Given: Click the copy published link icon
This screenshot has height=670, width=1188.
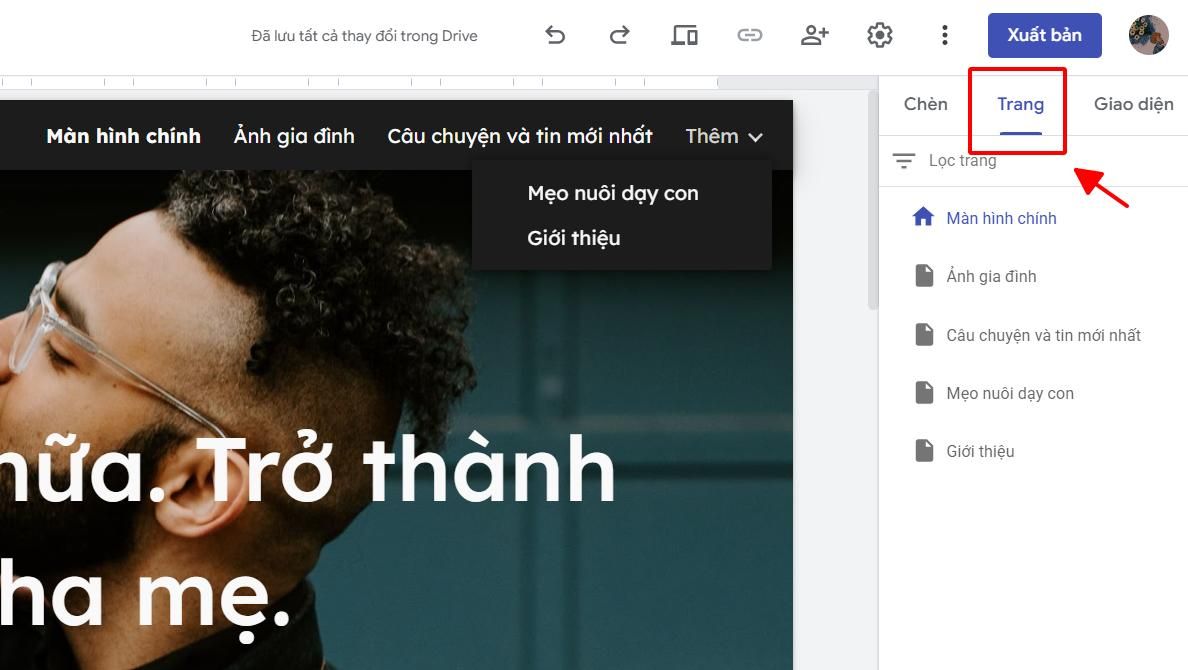Looking at the screenshot, I should 750,35.
